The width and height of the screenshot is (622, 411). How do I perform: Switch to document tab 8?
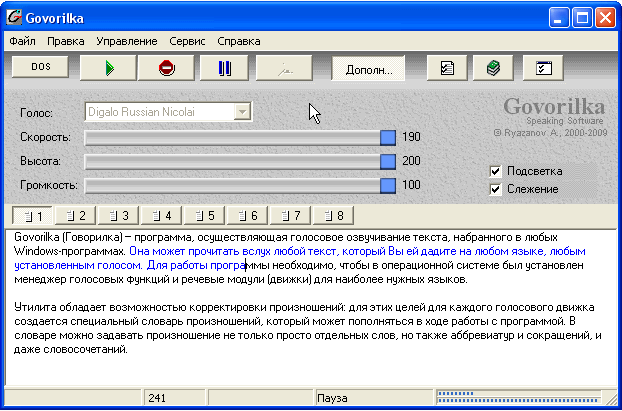coord(333,216)
